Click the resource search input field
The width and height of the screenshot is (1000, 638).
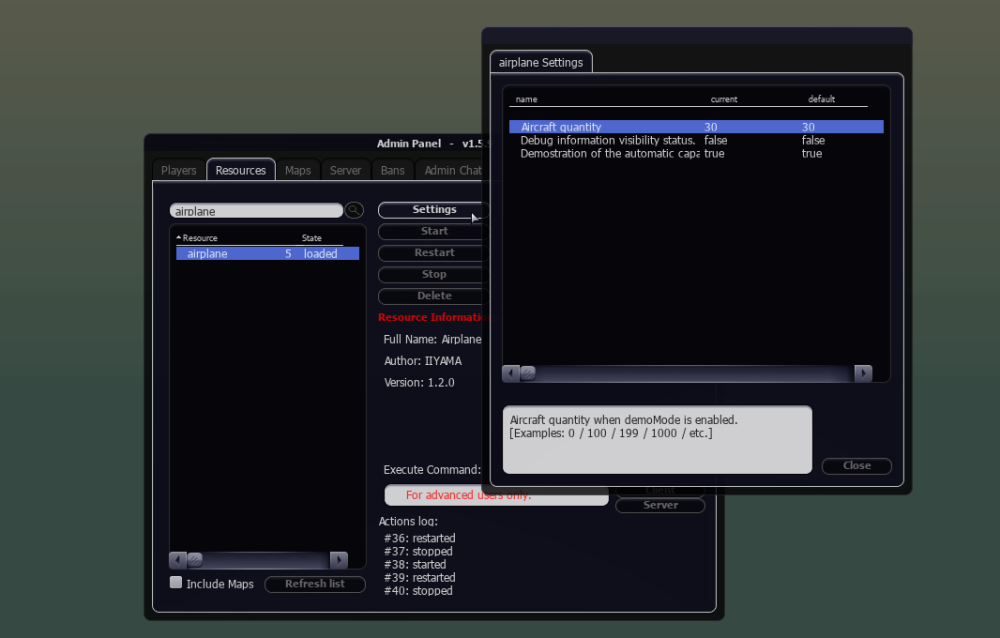[x=256, y=211]
